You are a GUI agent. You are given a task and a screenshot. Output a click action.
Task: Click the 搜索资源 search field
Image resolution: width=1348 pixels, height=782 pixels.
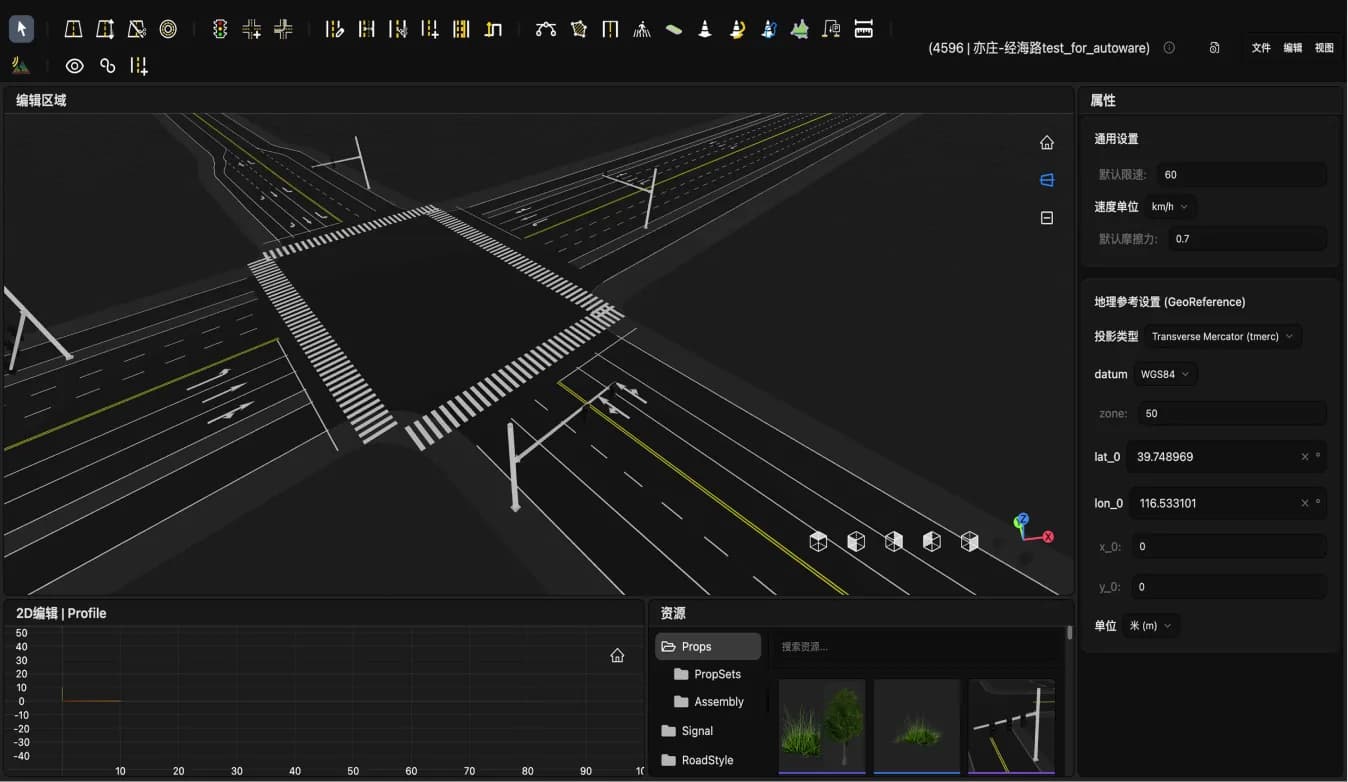click(x=916, y=647)
